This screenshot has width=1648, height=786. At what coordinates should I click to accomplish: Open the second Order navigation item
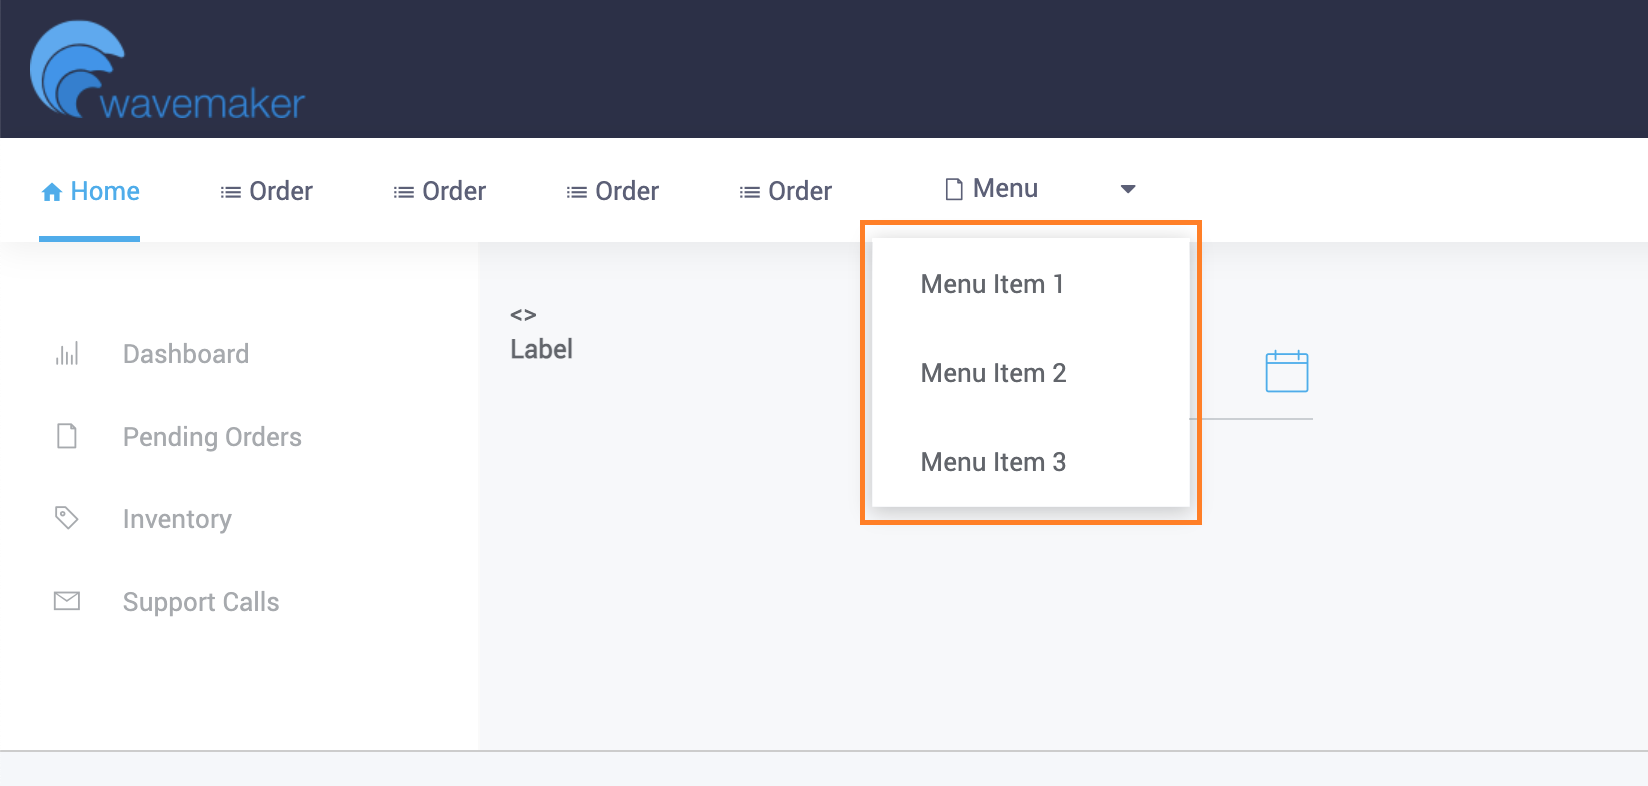pyautogui.click(x=441, y=190)
